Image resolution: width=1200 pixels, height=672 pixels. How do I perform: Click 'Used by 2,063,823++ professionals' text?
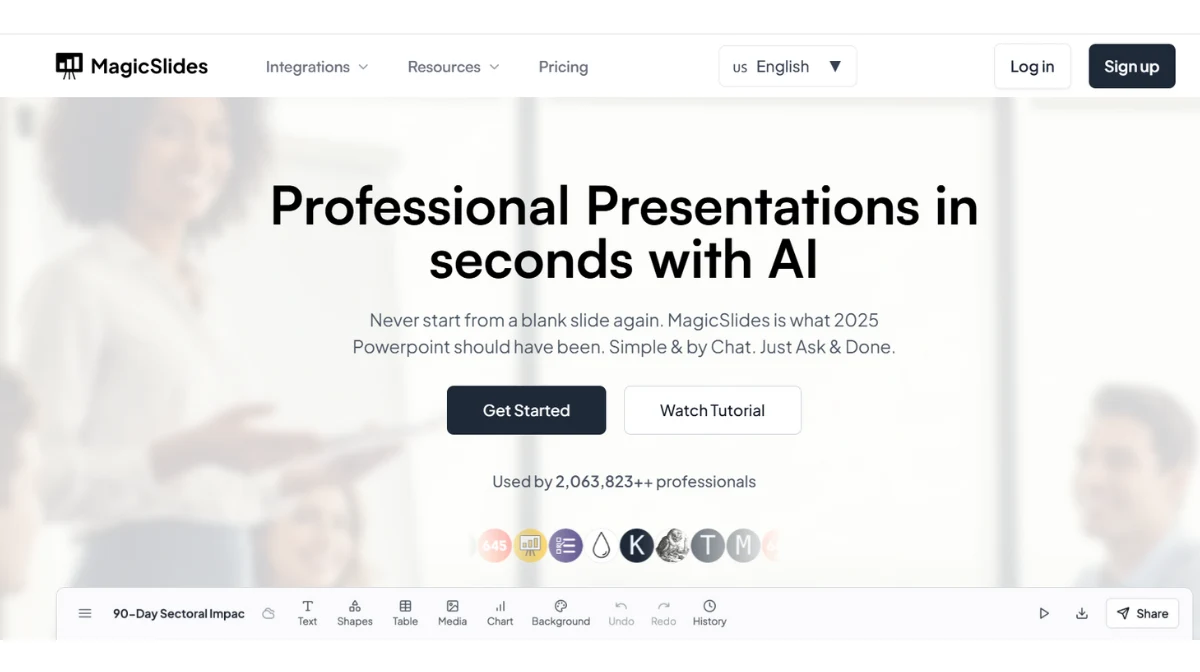[624, 481]
